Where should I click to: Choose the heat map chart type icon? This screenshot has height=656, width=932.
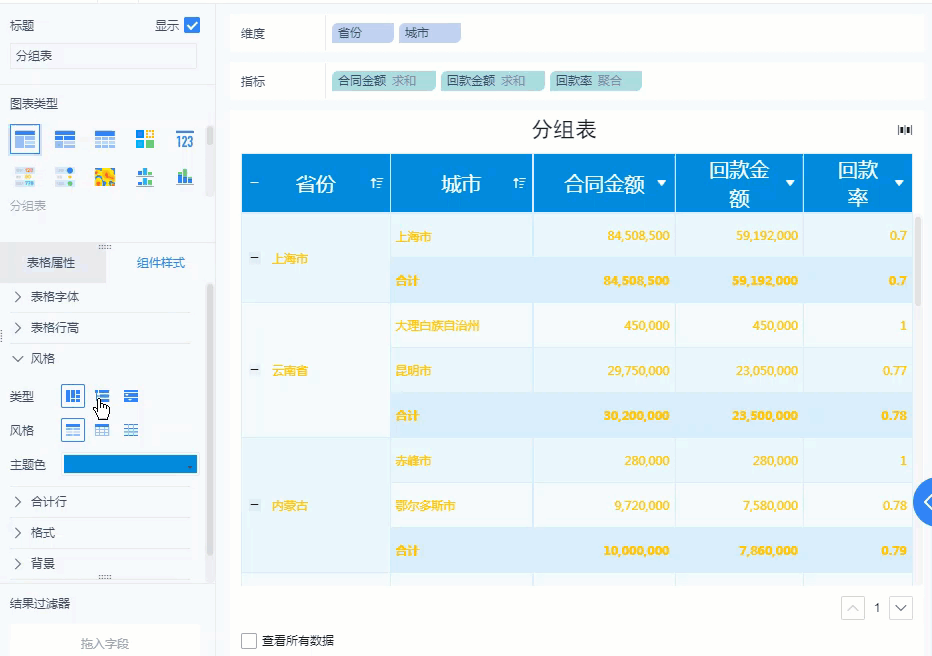(105, 177)
